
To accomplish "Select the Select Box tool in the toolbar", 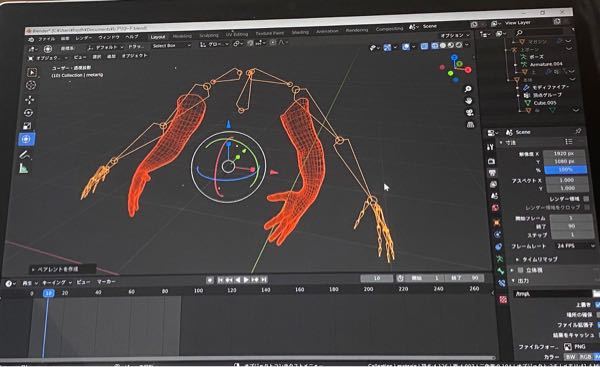I will [33, 72].
